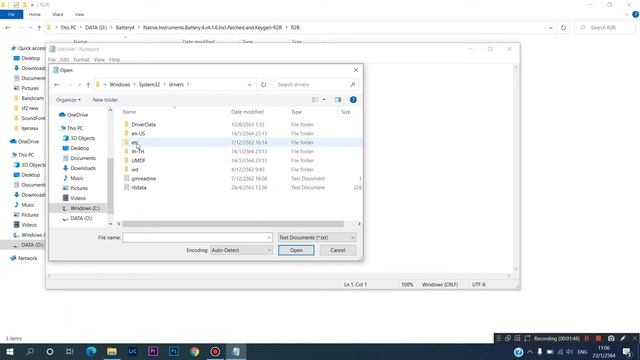640x360 pixels.
Task: Click the help icon in Open dialog
Action: click(x=353, y=100)
